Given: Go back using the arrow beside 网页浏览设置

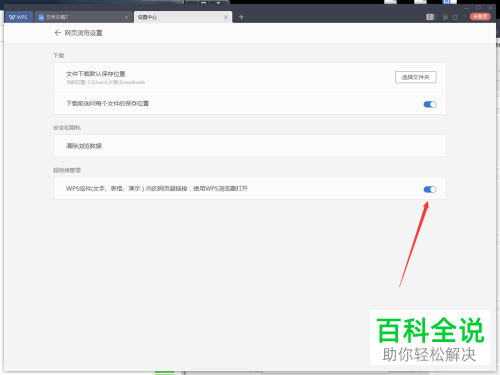Looking at the screenshot, I should pos(58,33).
